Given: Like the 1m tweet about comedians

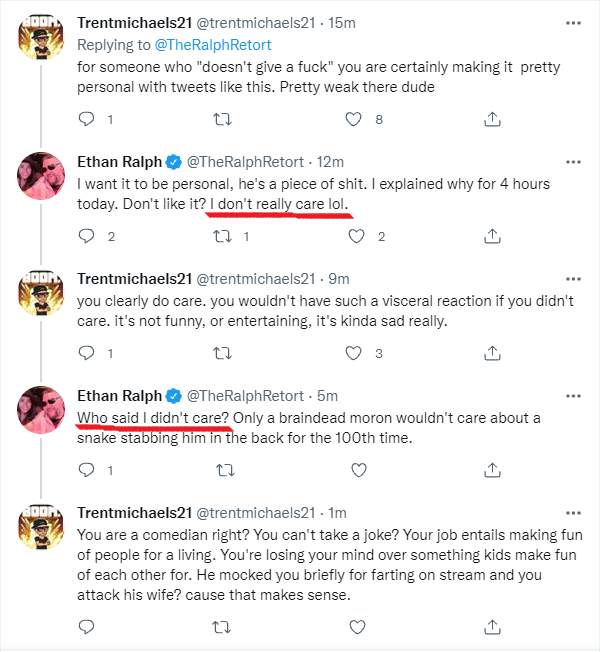Looking at the screenshot, I should (357, 627).
